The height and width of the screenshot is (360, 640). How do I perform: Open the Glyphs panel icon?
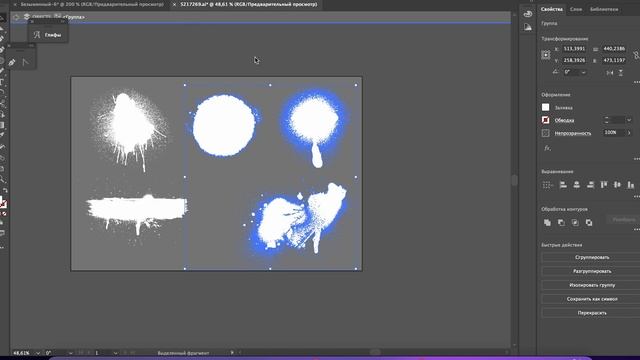tap(37, 35)
